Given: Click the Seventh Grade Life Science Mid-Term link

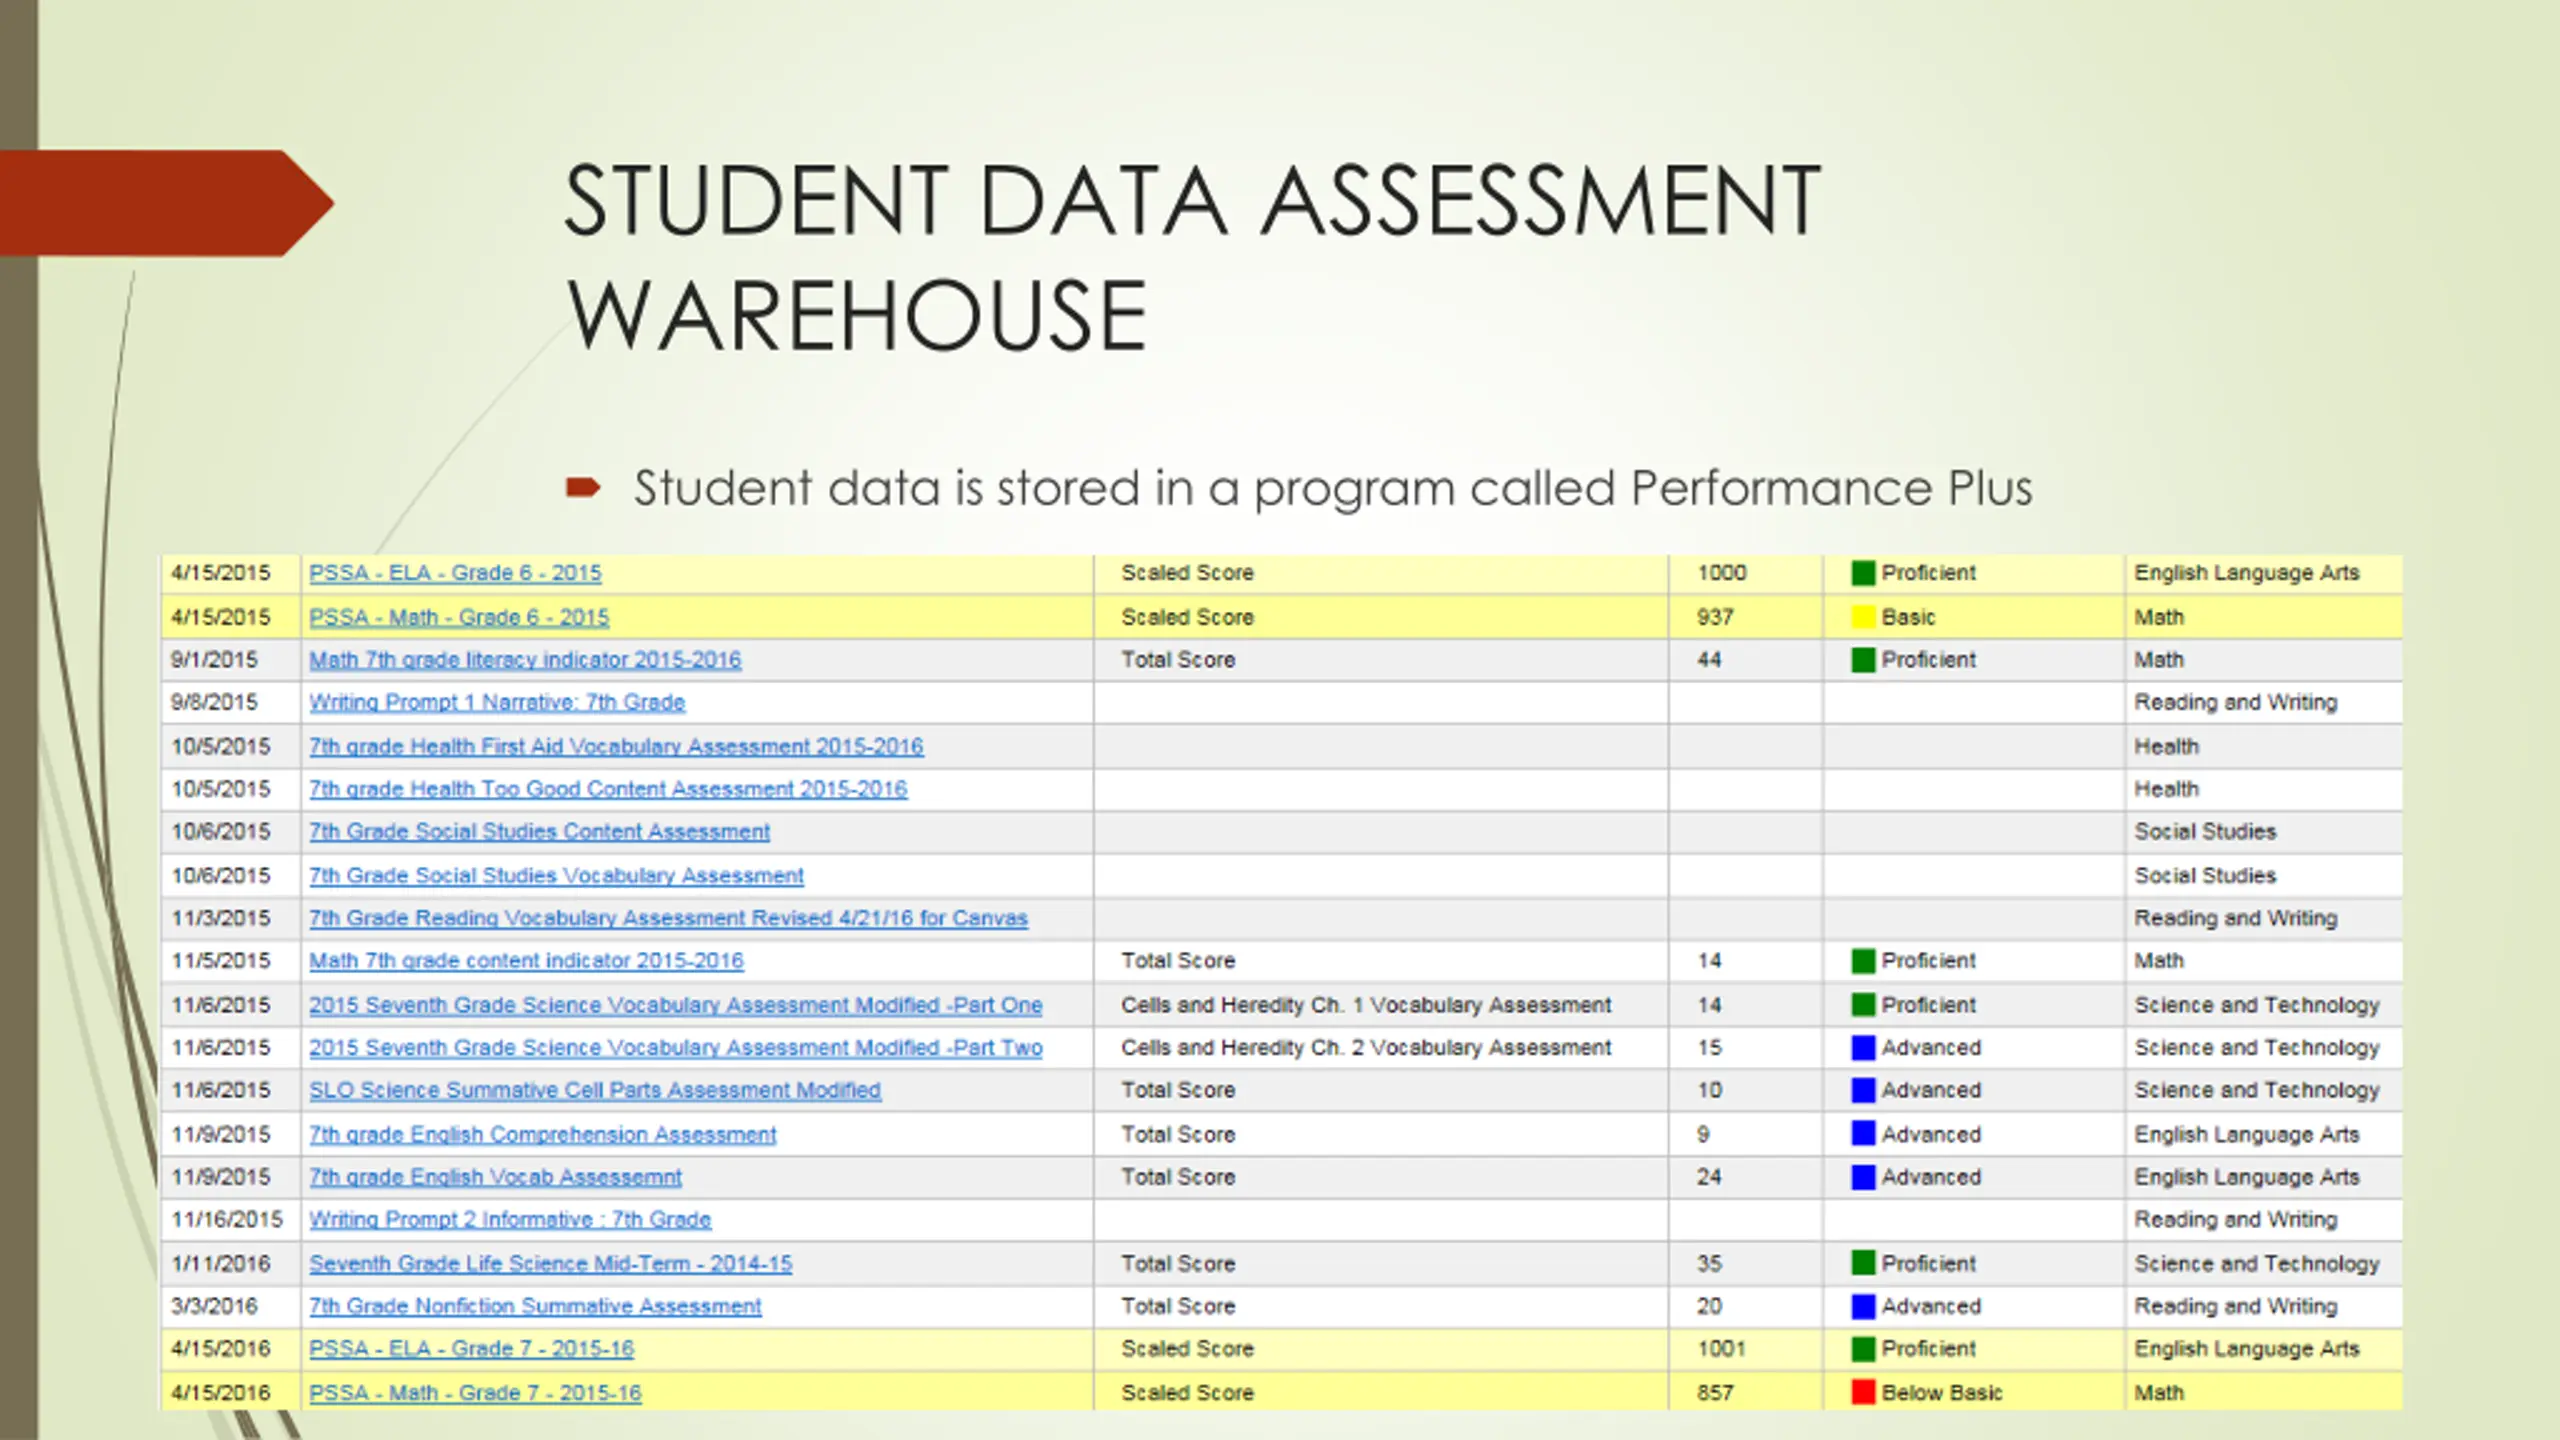Looking at the screenshot, I should [551, 1263].
